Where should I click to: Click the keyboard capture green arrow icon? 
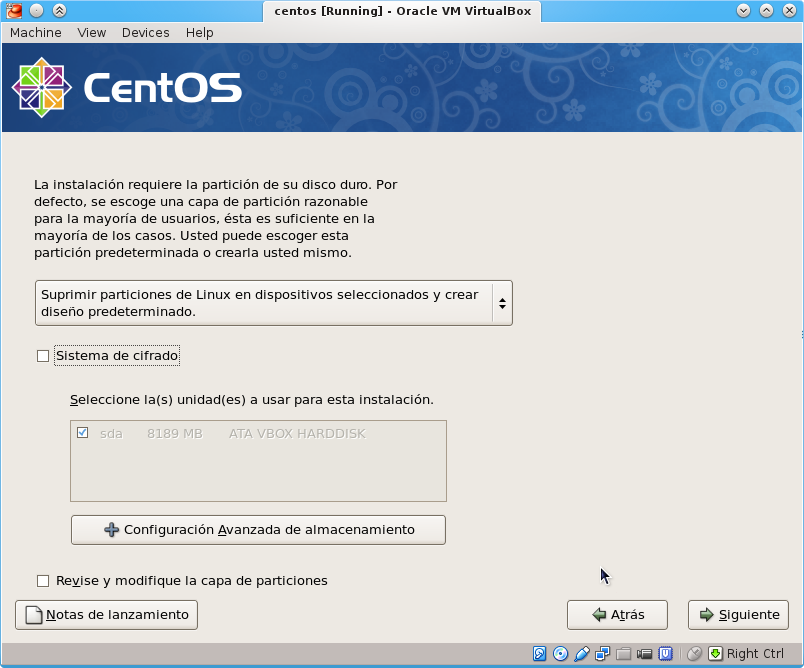click(x=715, y=654)
